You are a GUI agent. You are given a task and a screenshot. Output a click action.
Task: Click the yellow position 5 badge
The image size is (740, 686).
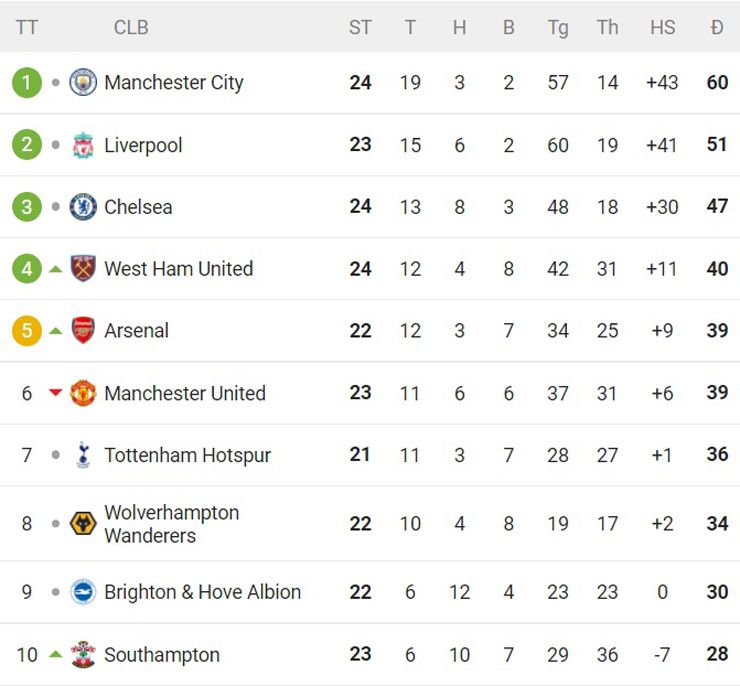[27, 330]
